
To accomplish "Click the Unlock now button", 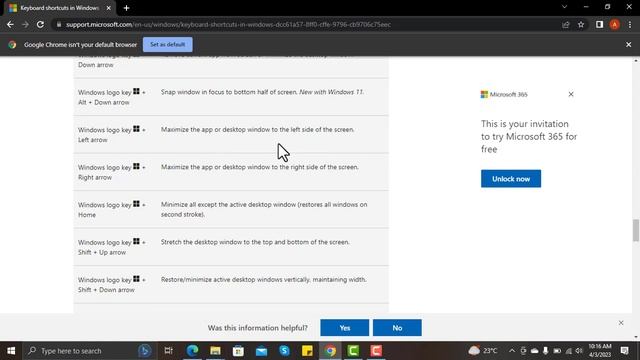I will (511, 179).
